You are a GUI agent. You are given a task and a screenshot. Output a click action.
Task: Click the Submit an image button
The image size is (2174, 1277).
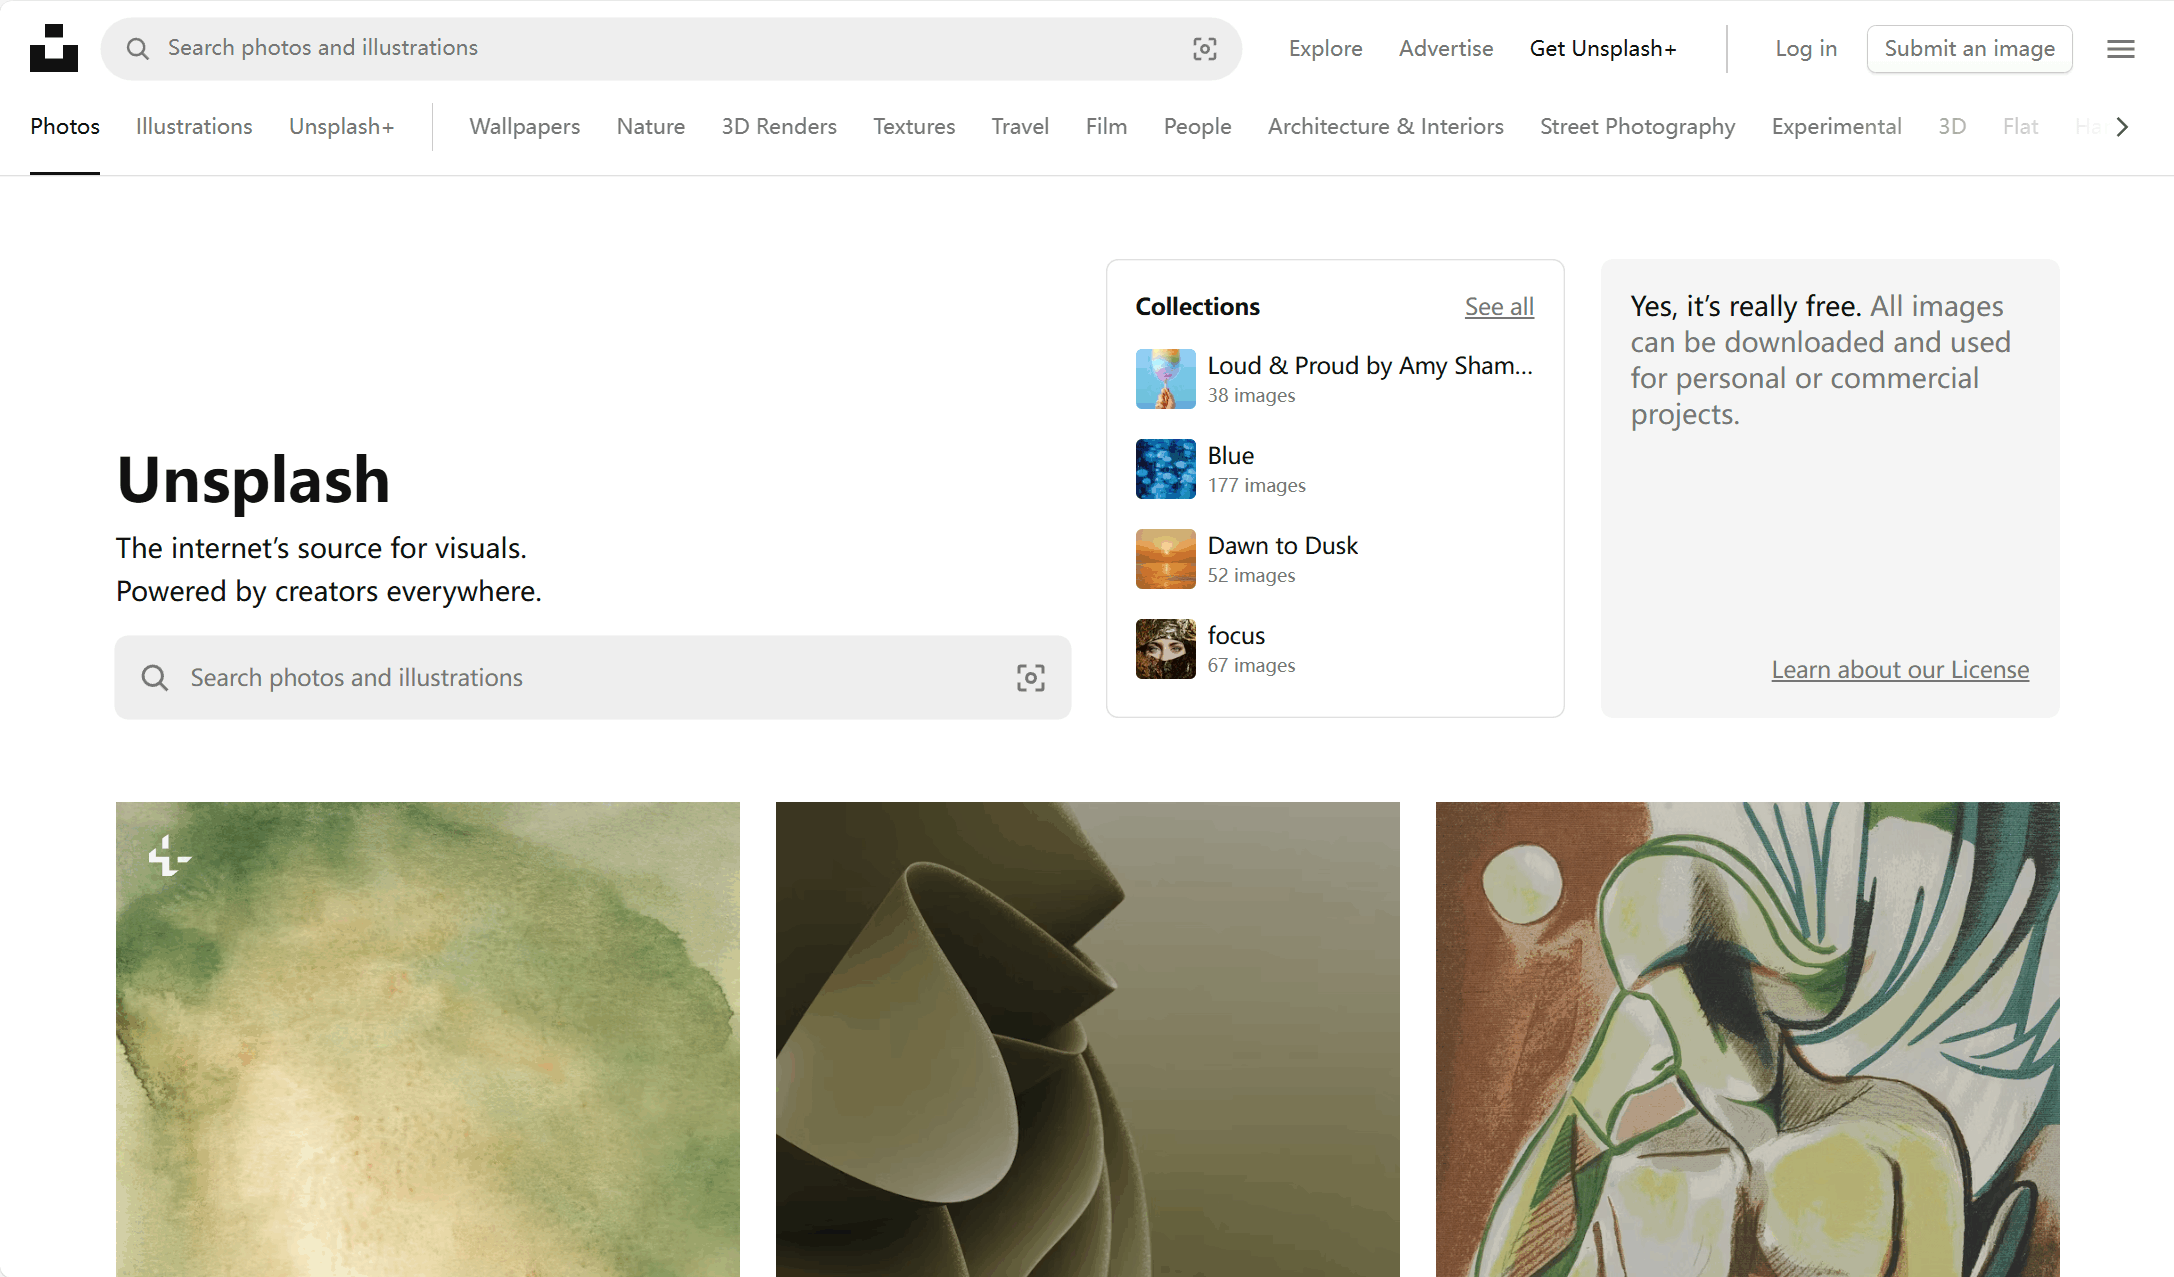click(x=1969, y=49)
